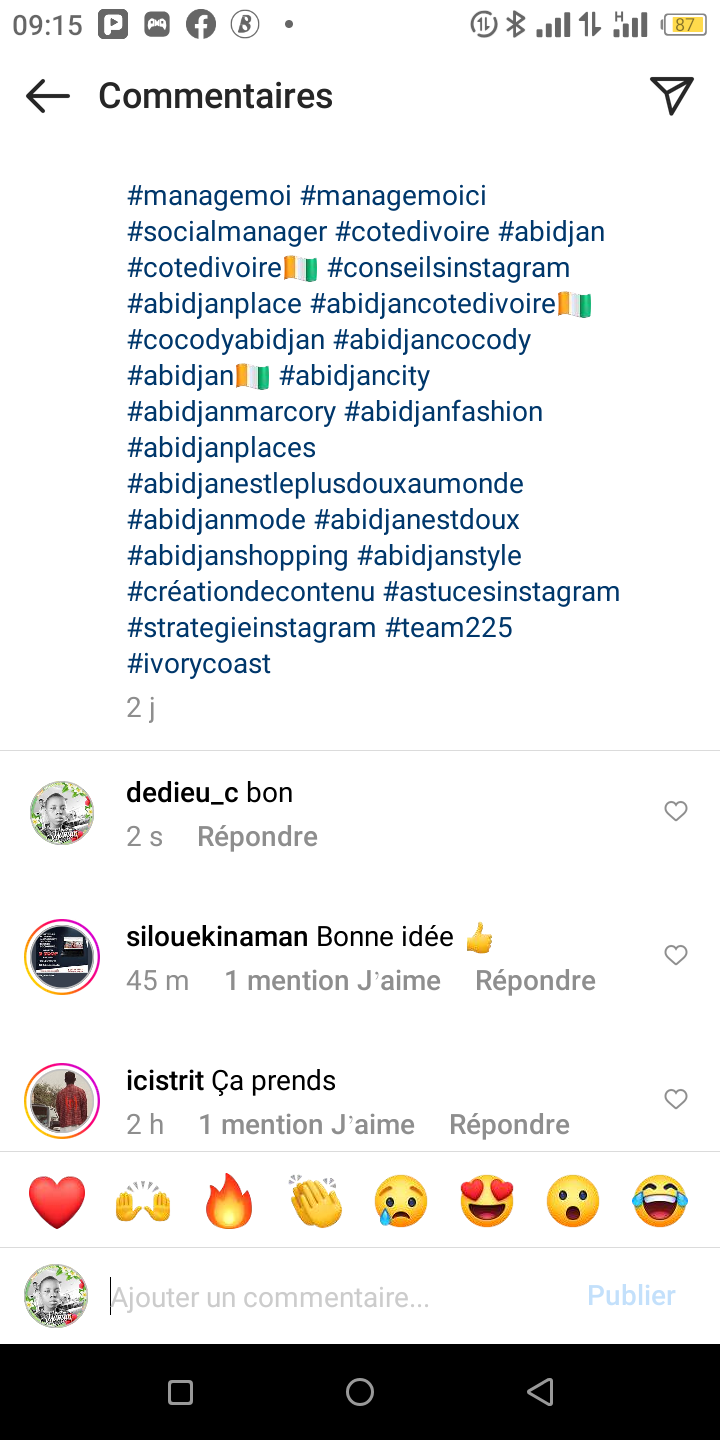The height and width of the screenshot is (1440, 720).
Task: Like dedieu_c's comment with heart
Action: 676,811
